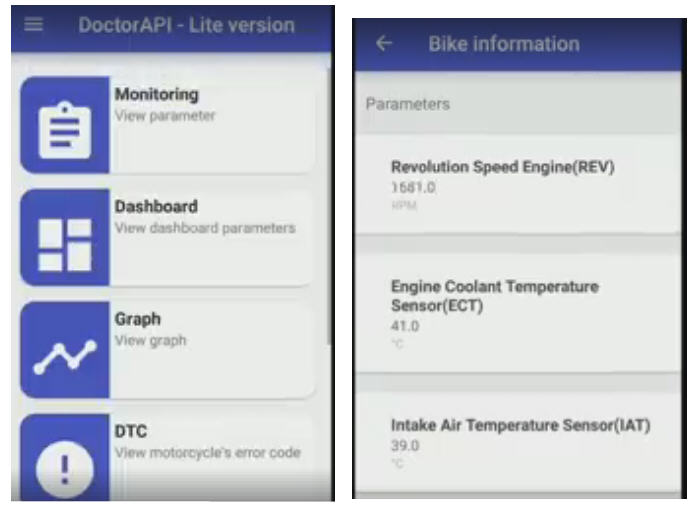Click 'View dashboard parameters' subtitle
Viewport: 696px width, 524px height.
tap(205, 228)
